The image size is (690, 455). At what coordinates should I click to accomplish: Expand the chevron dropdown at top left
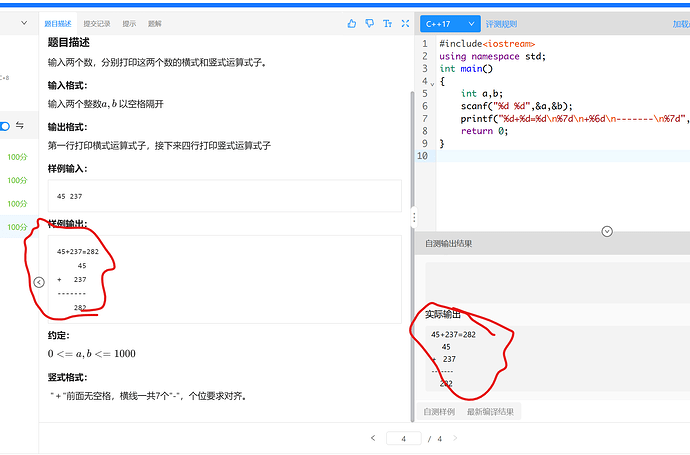[x=24, y=23]
